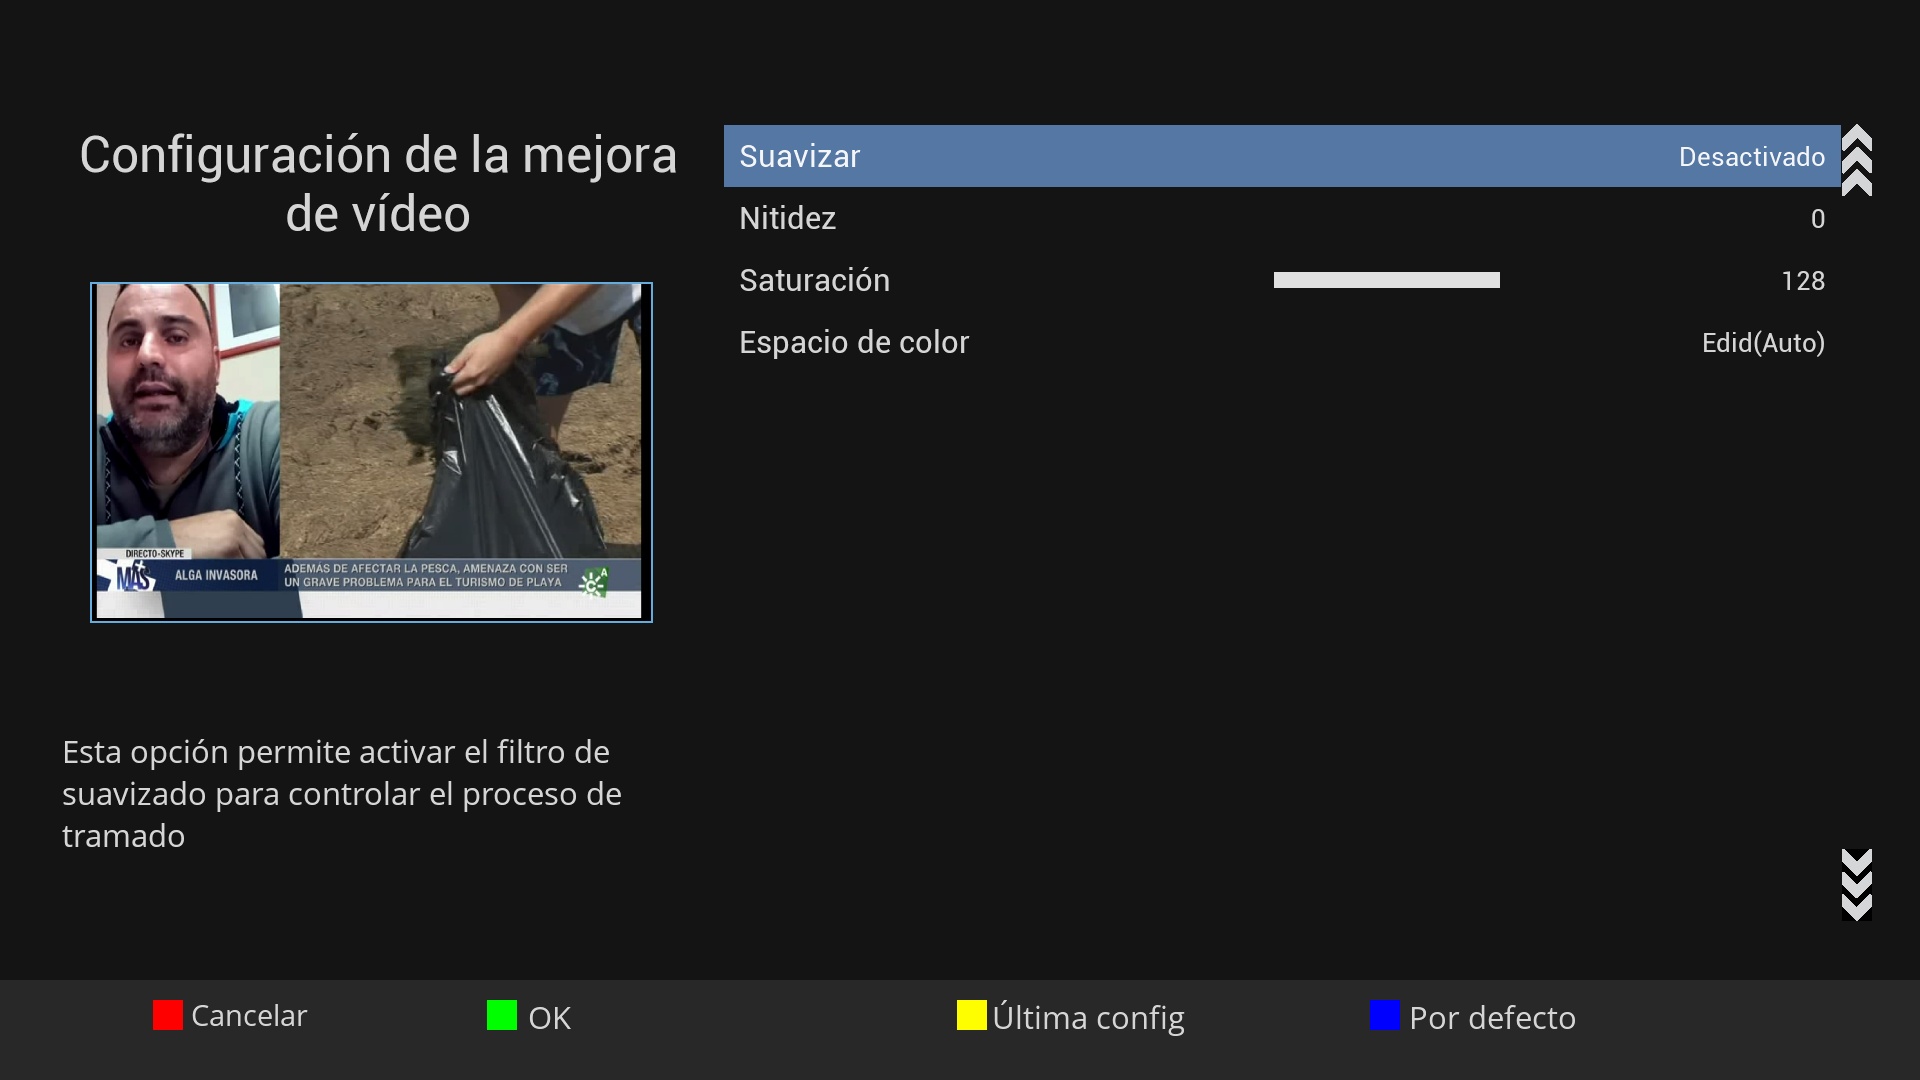Click the live TV preview thumbnail

coord(371,452)
